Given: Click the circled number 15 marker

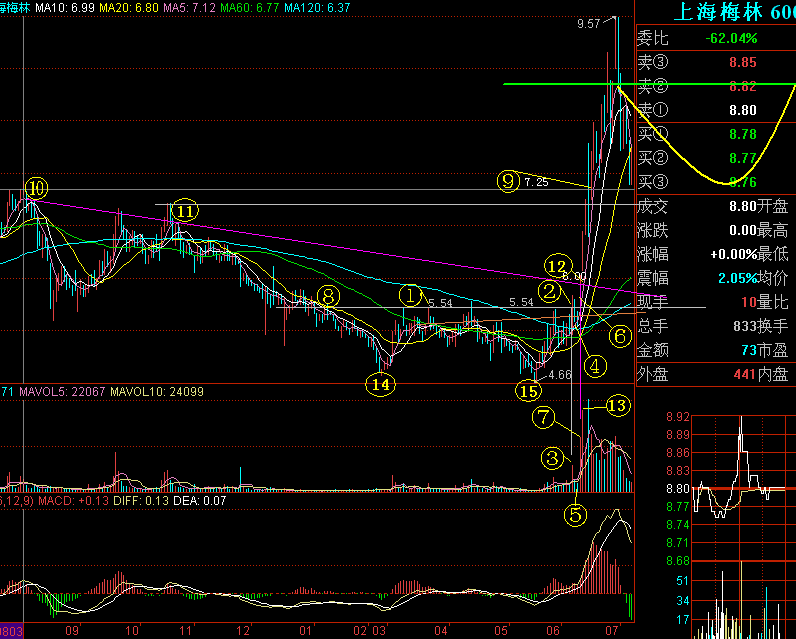Looking at the screenshot, I should point(529,390).
